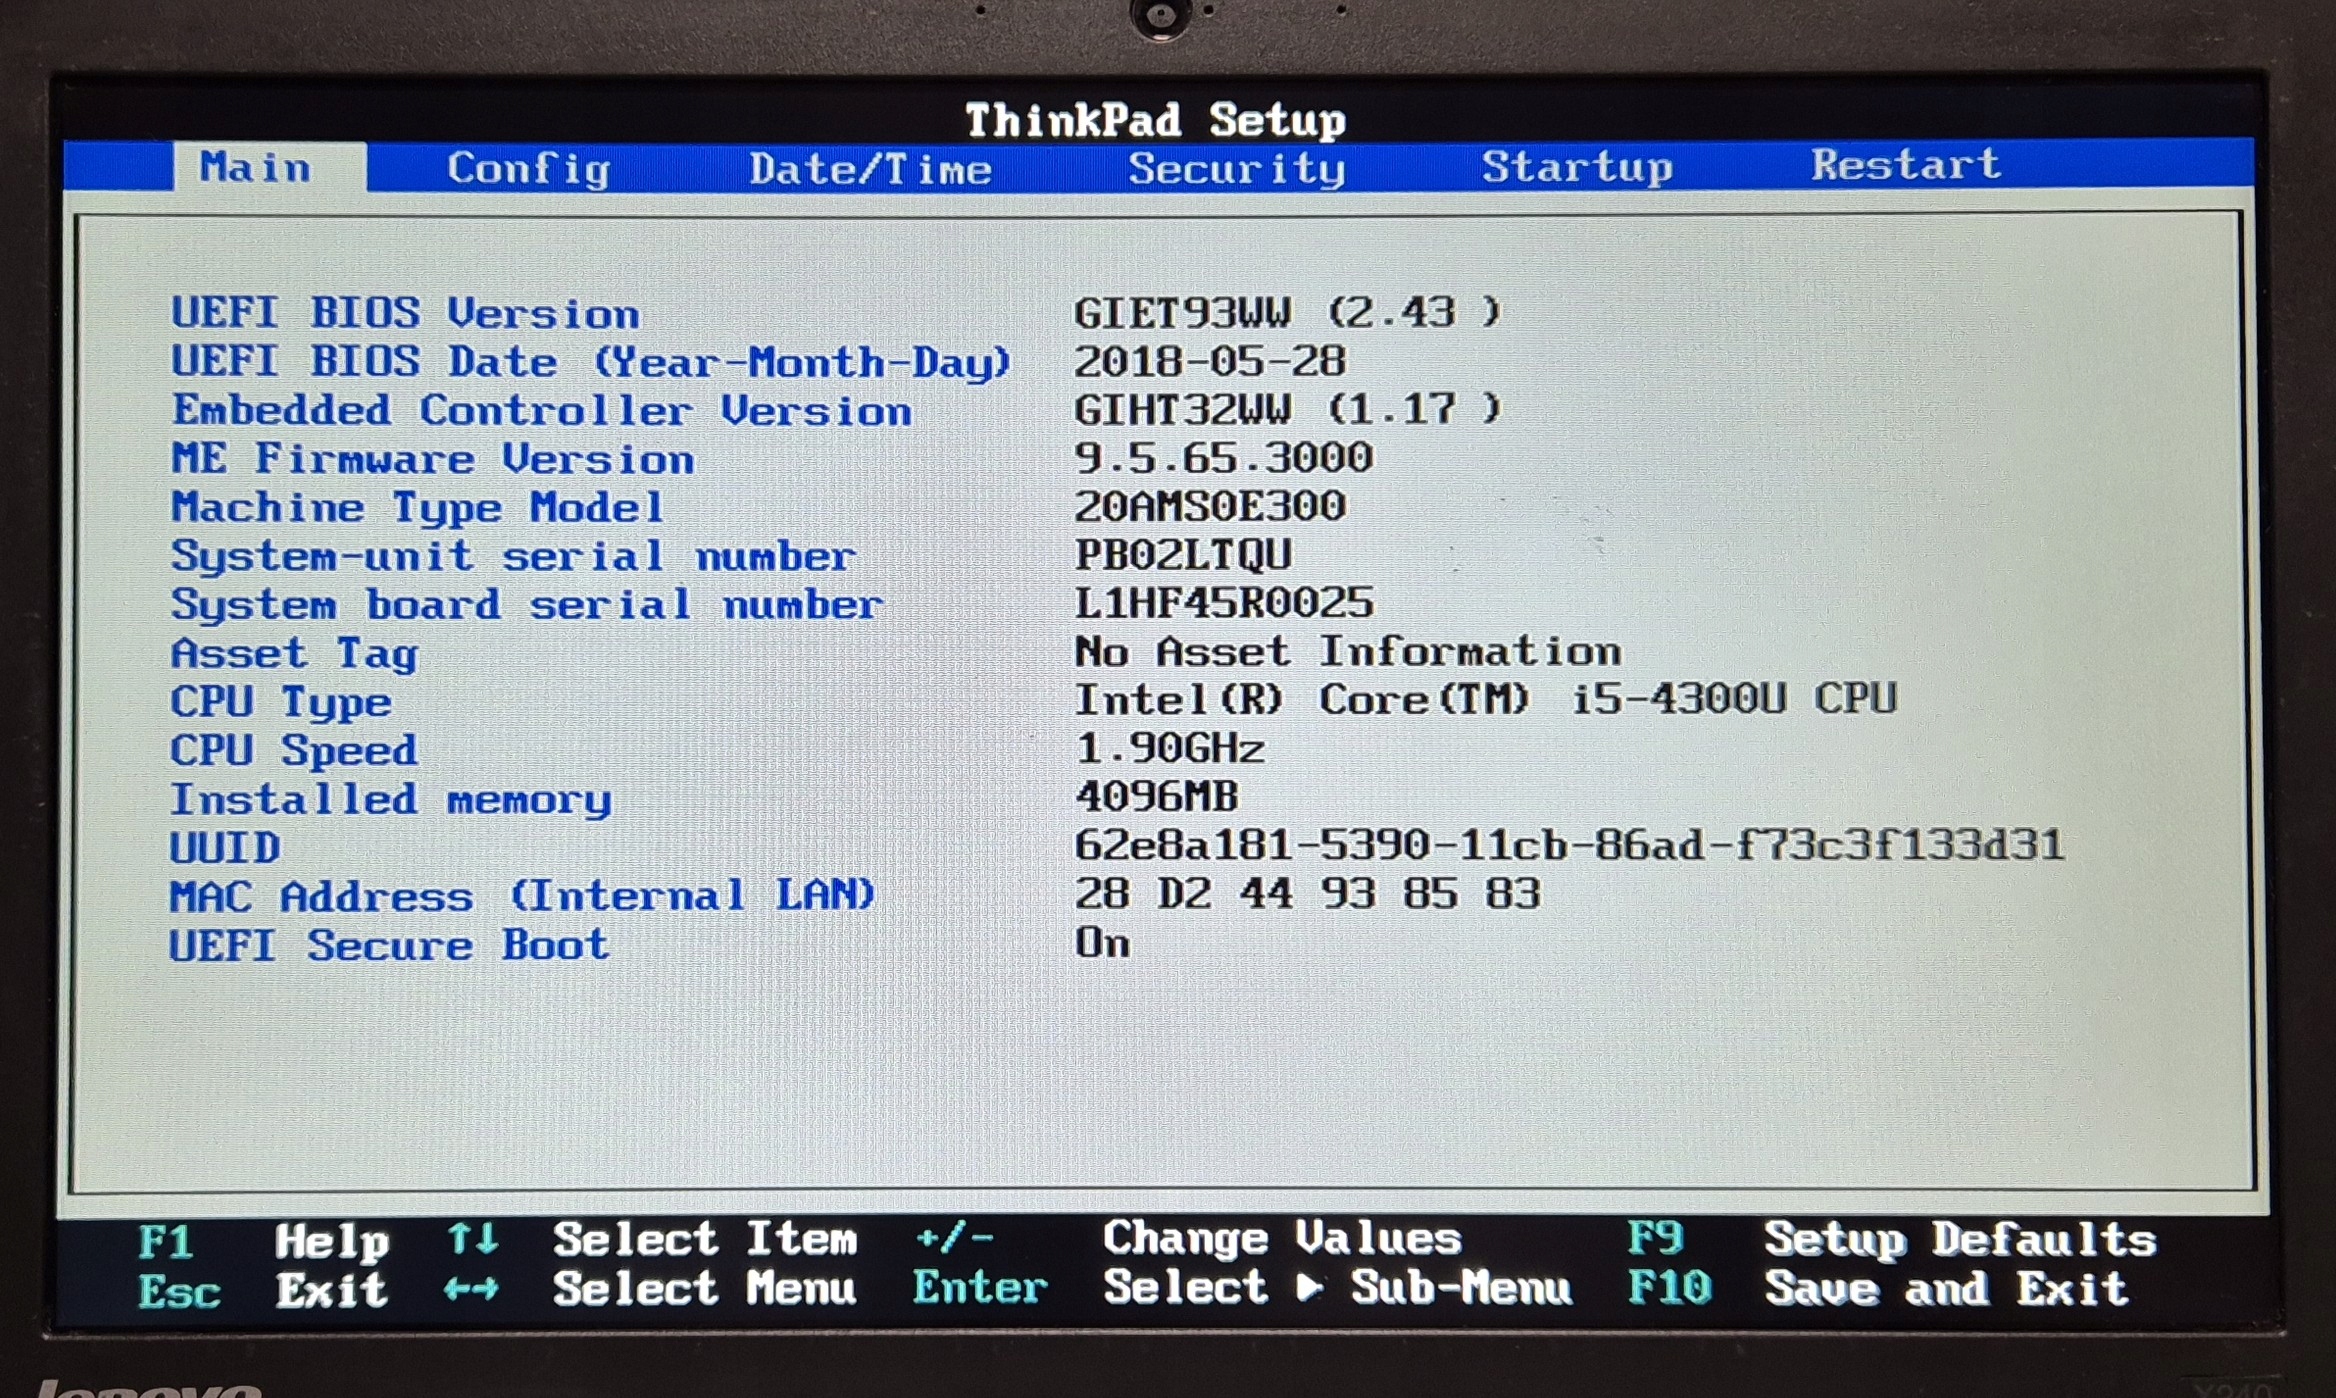Screen dimensions: 2336x1398
Task: Open the Date/Time tab
Action: pos(870,169)
